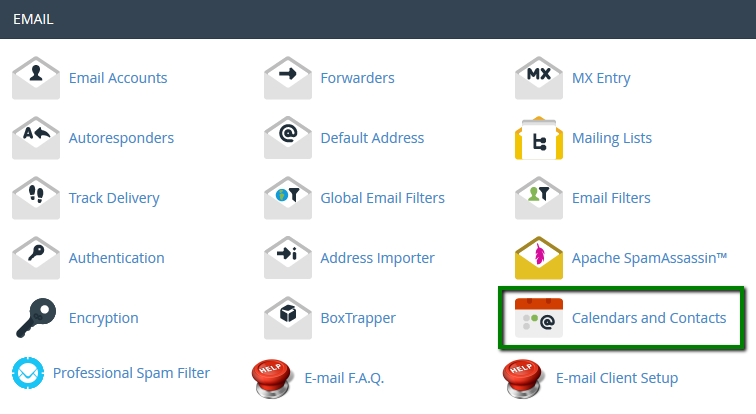Click the Apache SpamAssassin feather icon

click(x=539, y=258)
